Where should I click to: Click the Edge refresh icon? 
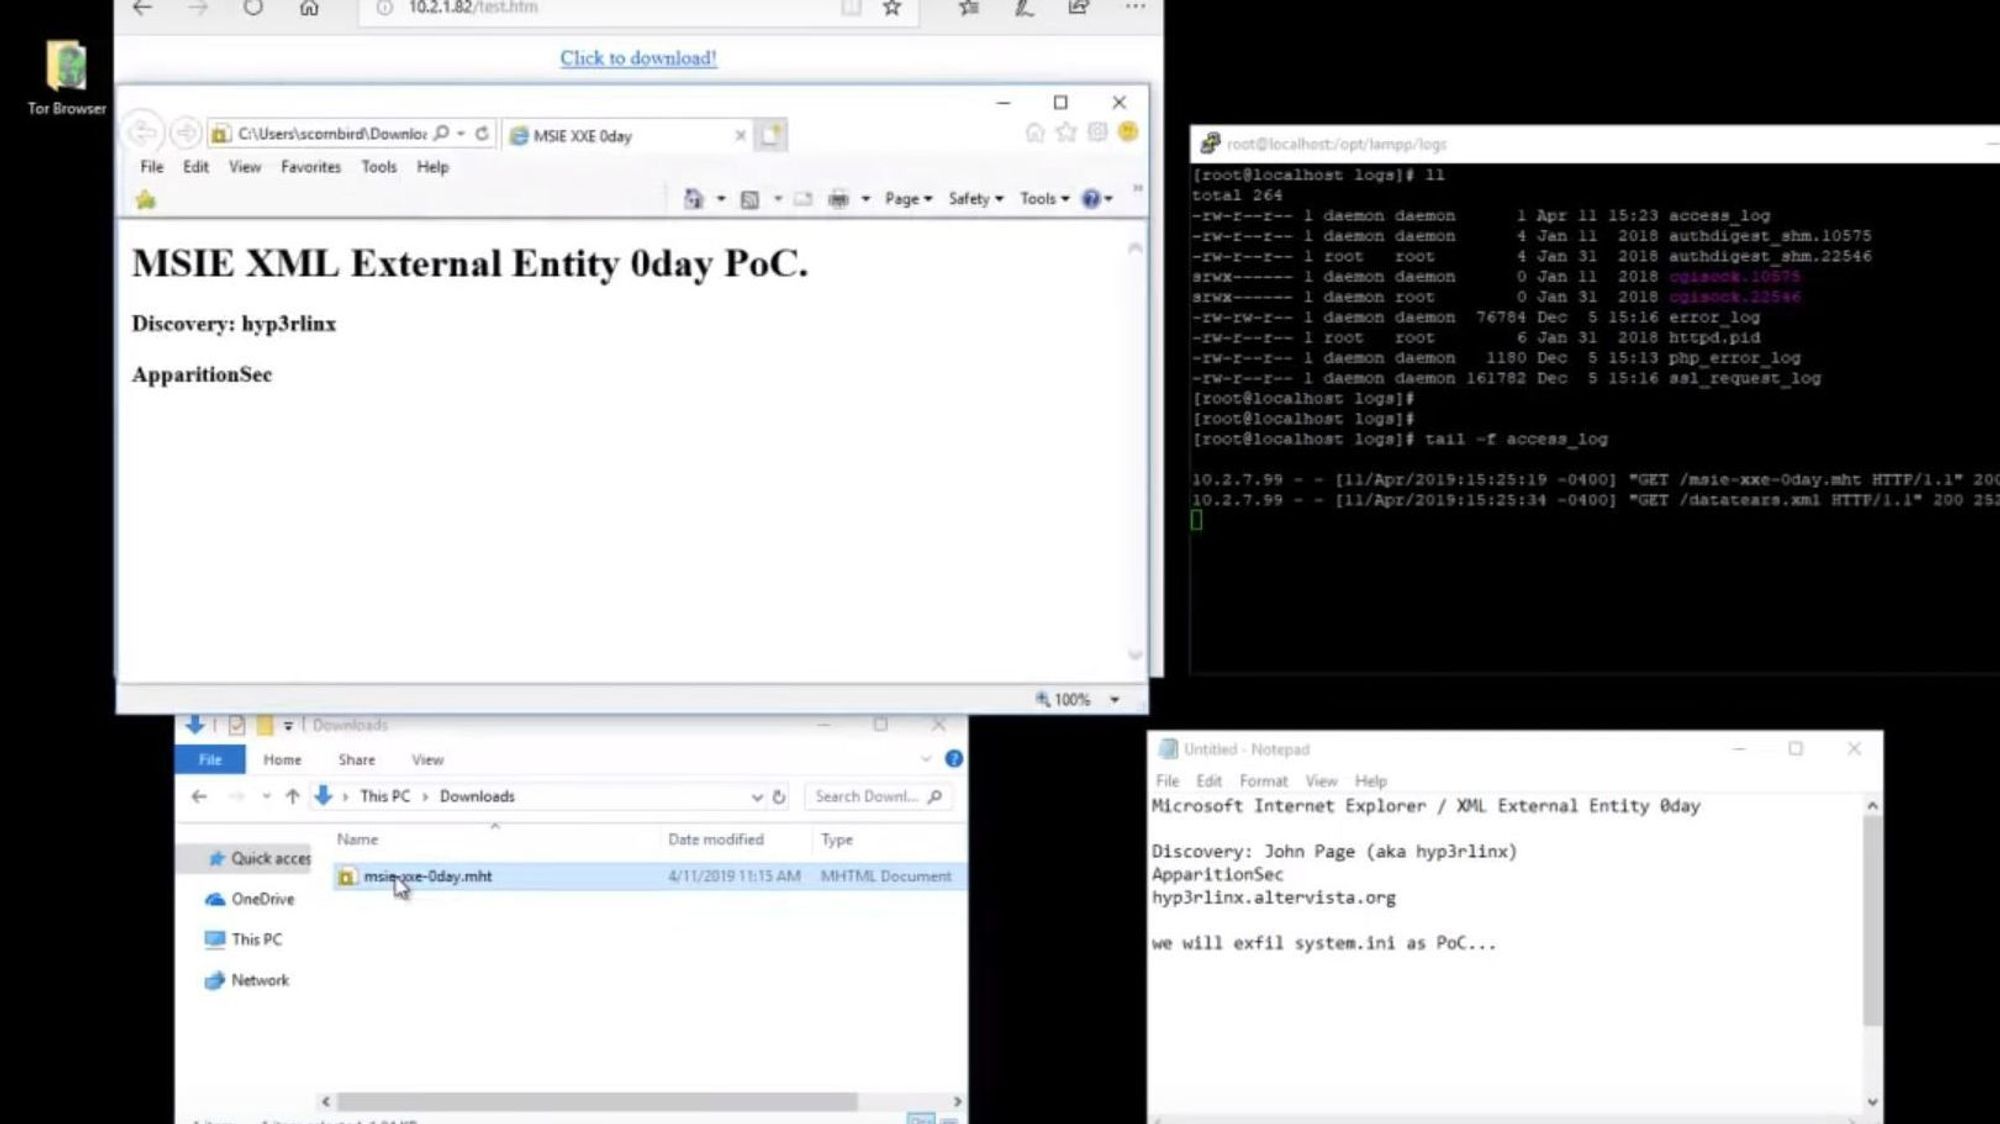click(253, 8)
